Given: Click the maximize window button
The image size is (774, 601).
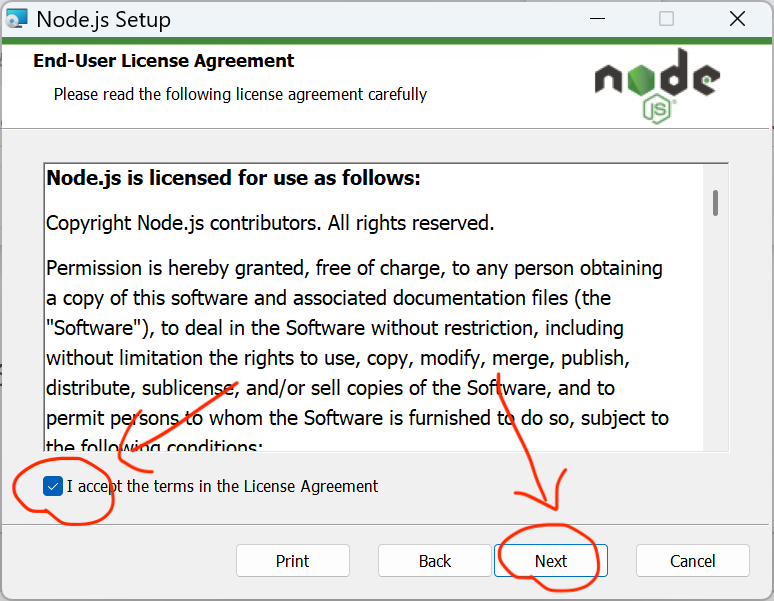Looking at the screenshot, I should (x=666, y=19).
